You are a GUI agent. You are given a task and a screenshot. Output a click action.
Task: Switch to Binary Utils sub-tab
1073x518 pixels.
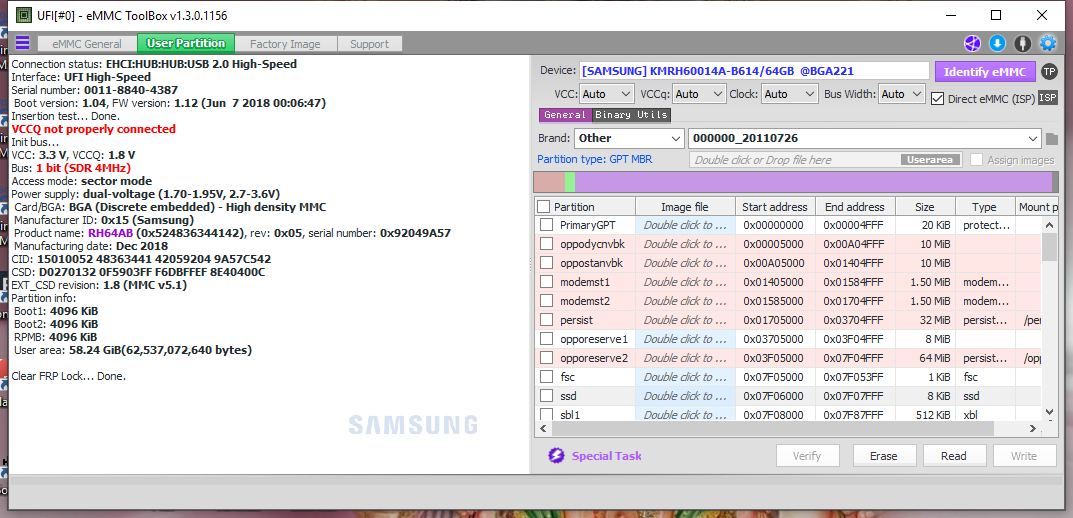[632, 115]
